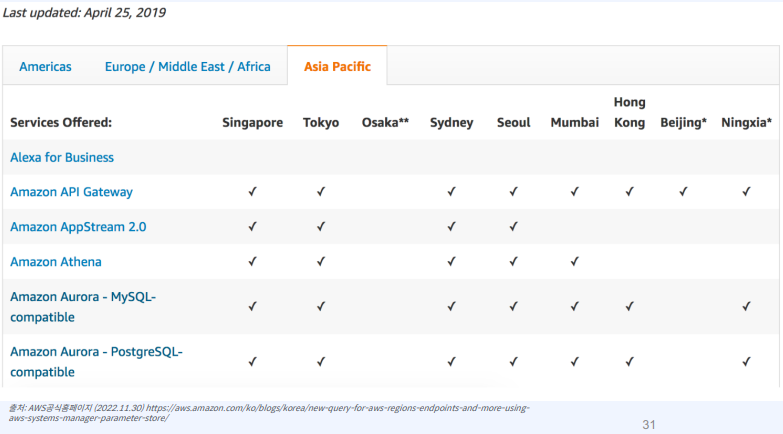Click Aurora PostgreSQL checkmark under Tokyo
This screenshot has height=434, width=783.
tap(321, 362)
